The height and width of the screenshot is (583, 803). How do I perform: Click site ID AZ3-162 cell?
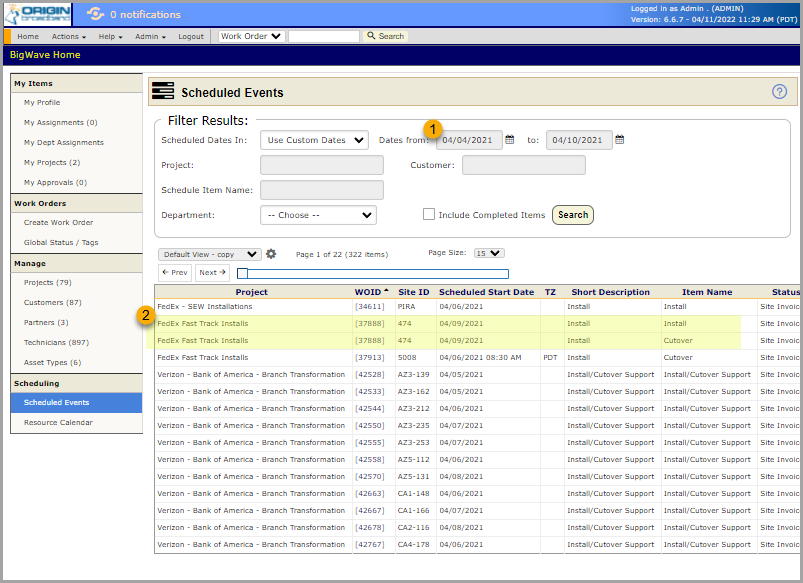[x=414, y=391]
